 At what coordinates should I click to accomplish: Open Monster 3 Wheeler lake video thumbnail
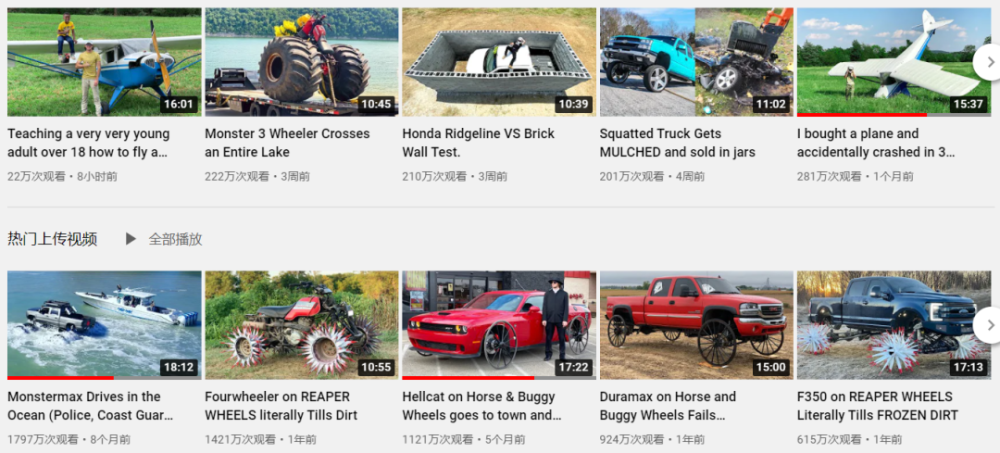pyautogui.click(x=302, y=62)
